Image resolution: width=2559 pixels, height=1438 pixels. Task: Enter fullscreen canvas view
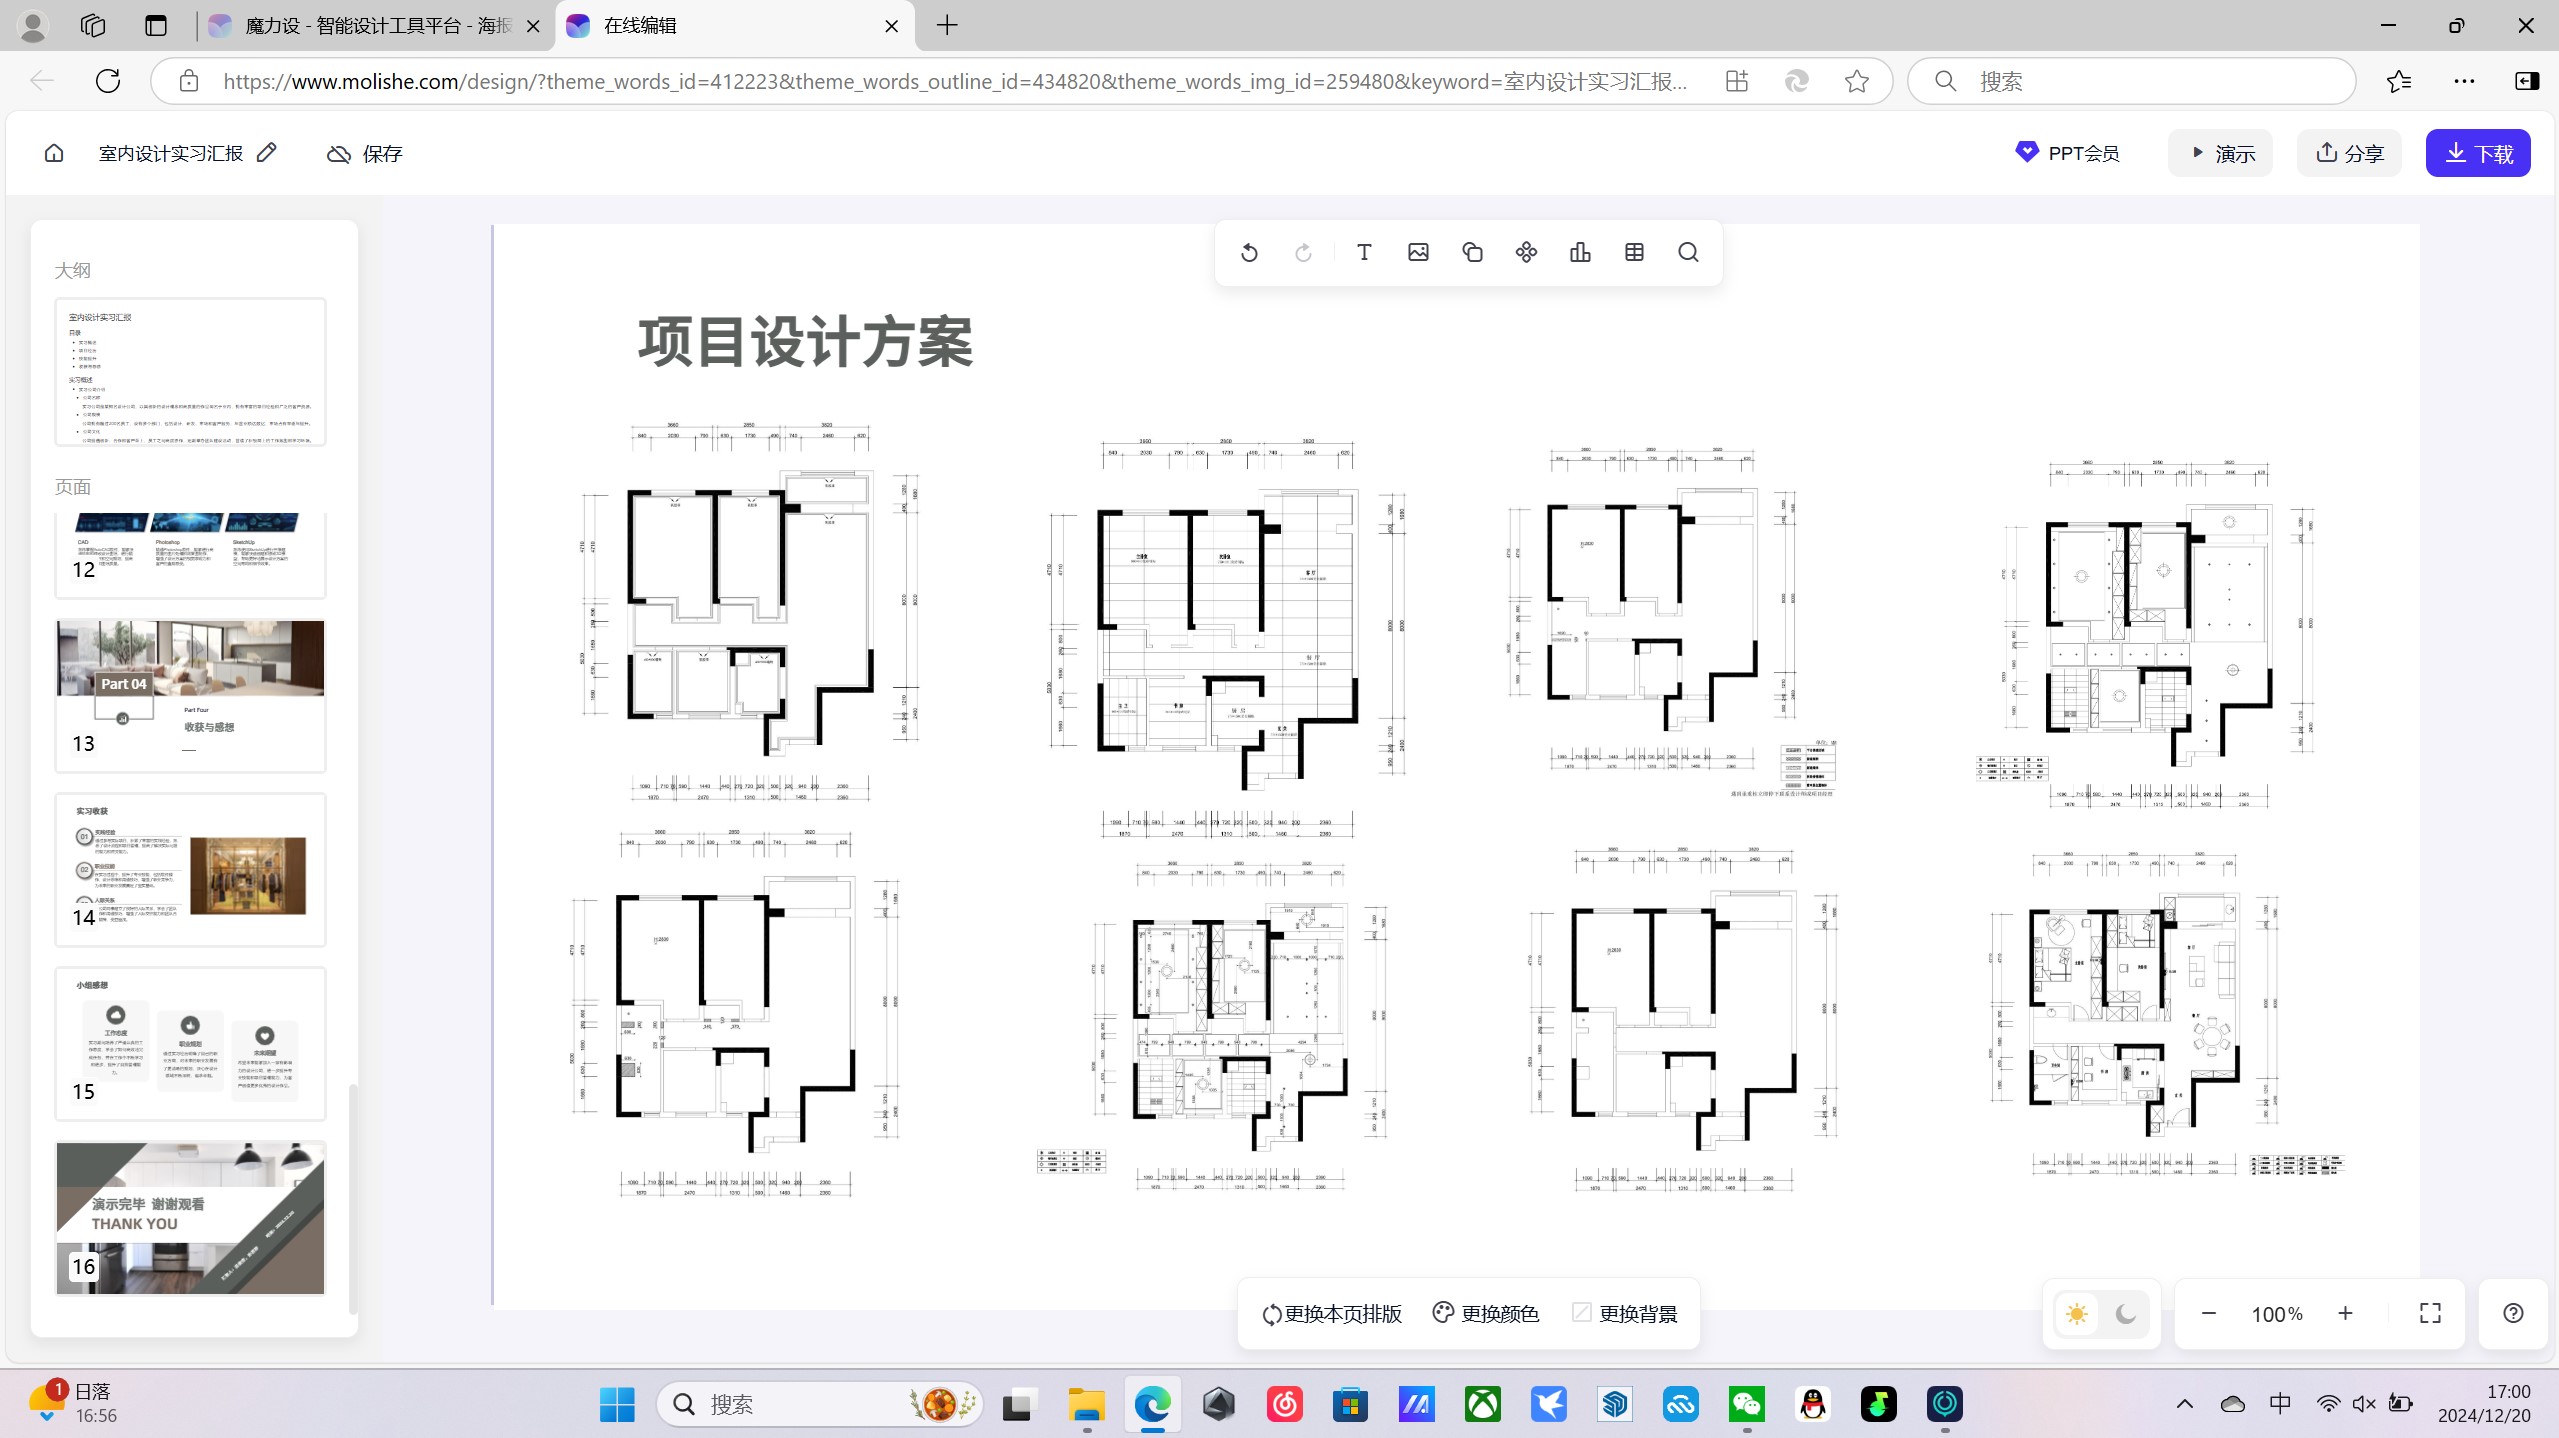tap(2430, 1314)
